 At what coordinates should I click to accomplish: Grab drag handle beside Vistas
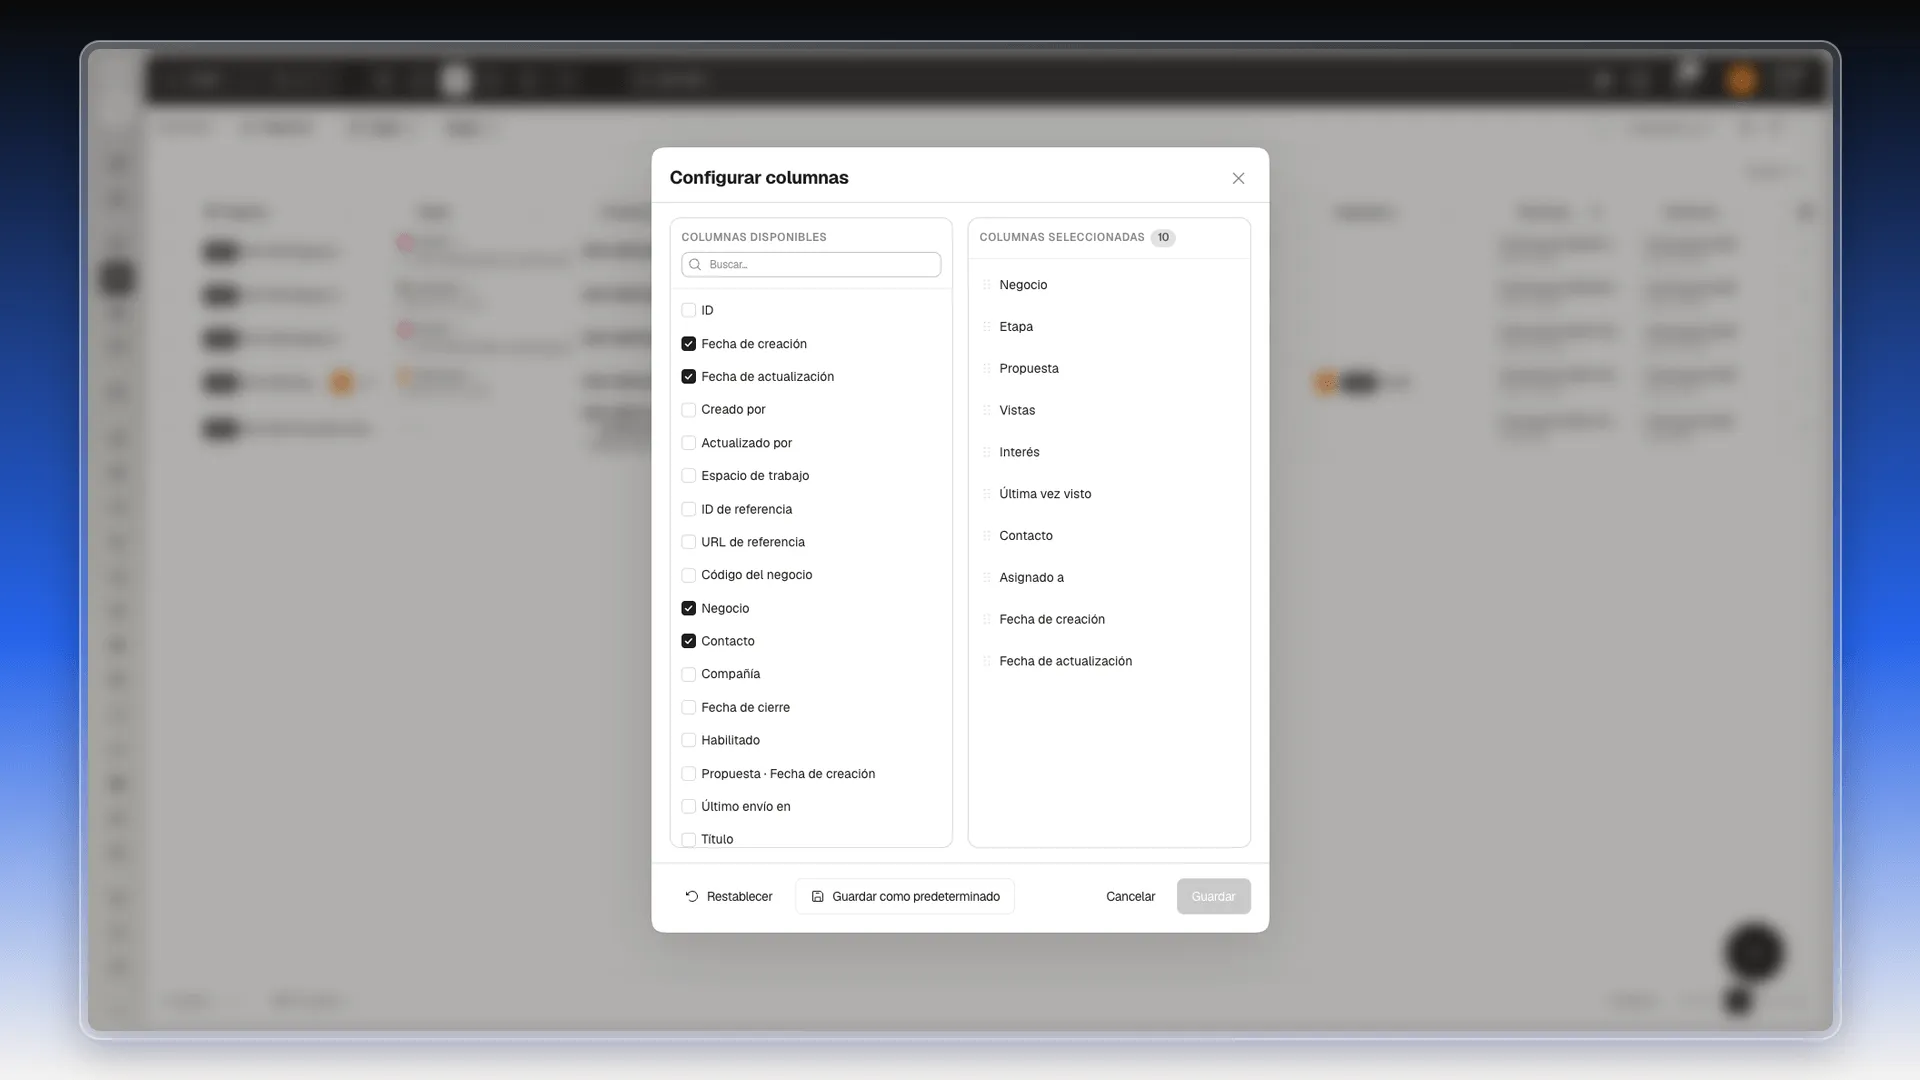pyautogui.click(x=987, y=410)
